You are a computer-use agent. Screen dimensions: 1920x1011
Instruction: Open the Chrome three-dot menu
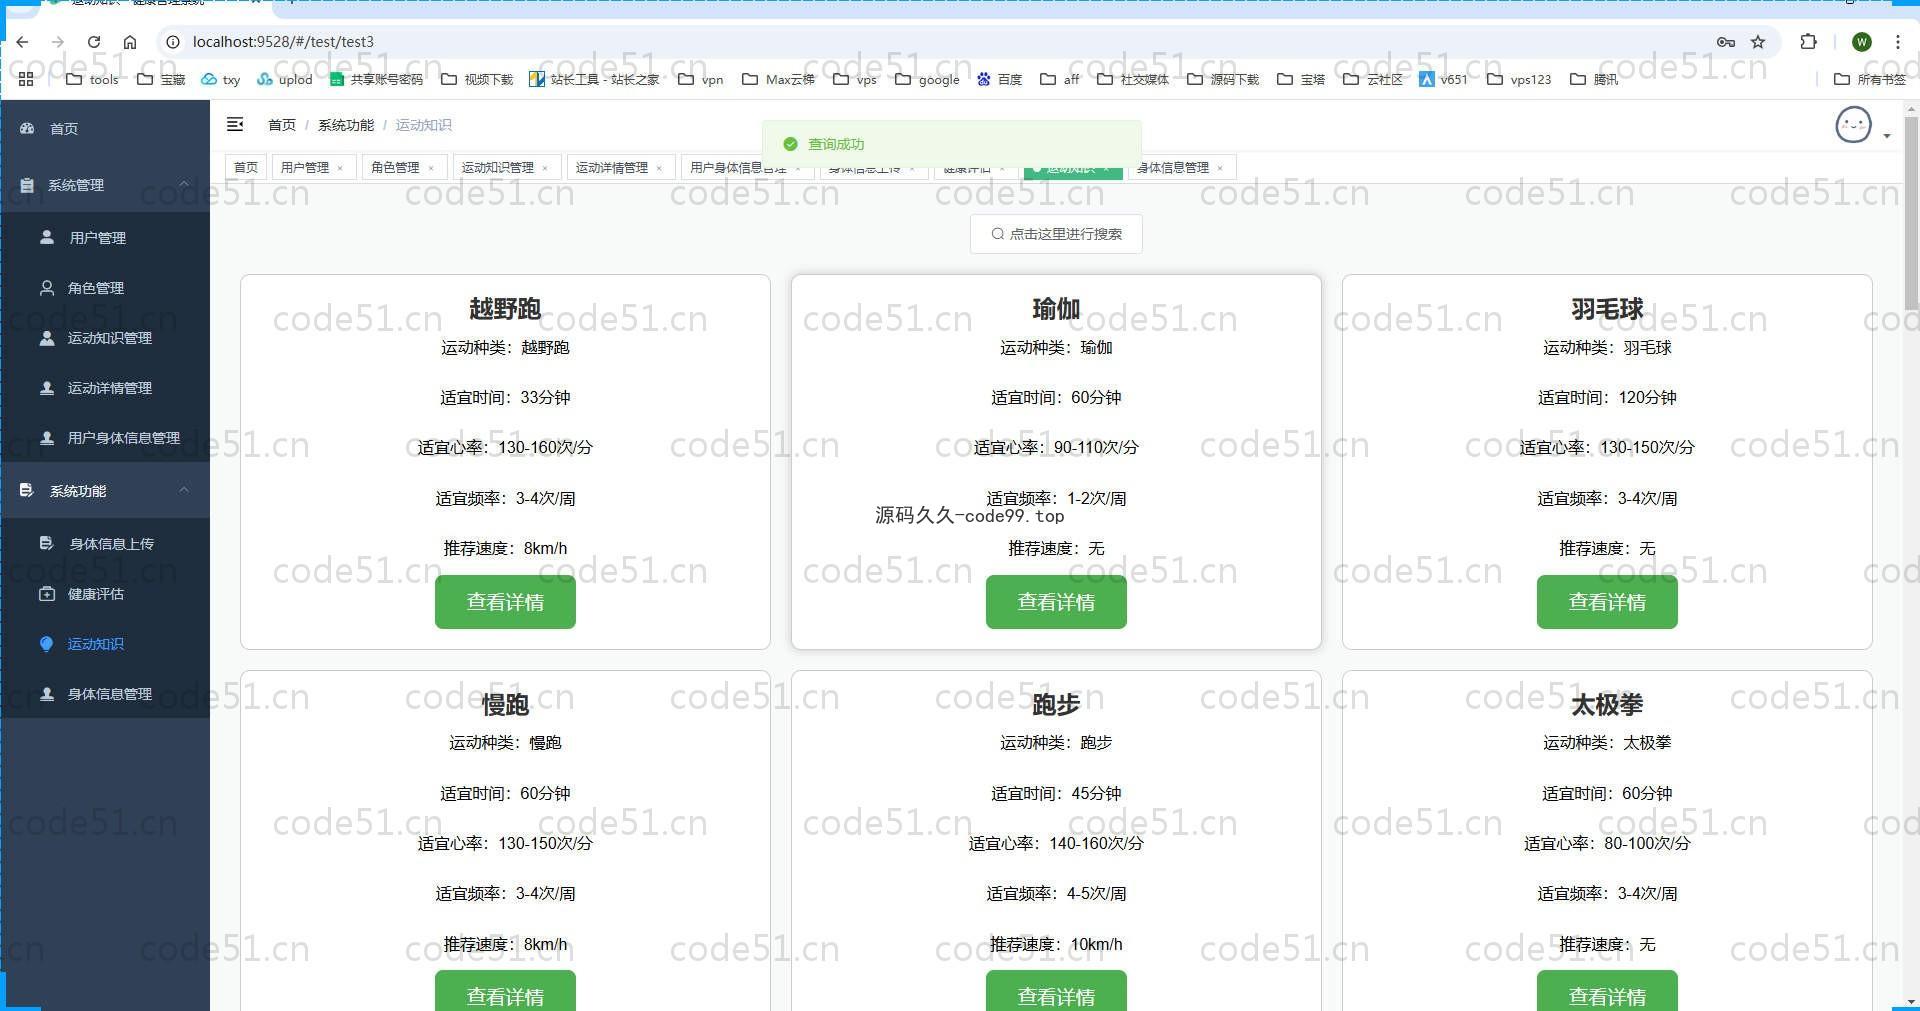click(x=1897, y=41)
